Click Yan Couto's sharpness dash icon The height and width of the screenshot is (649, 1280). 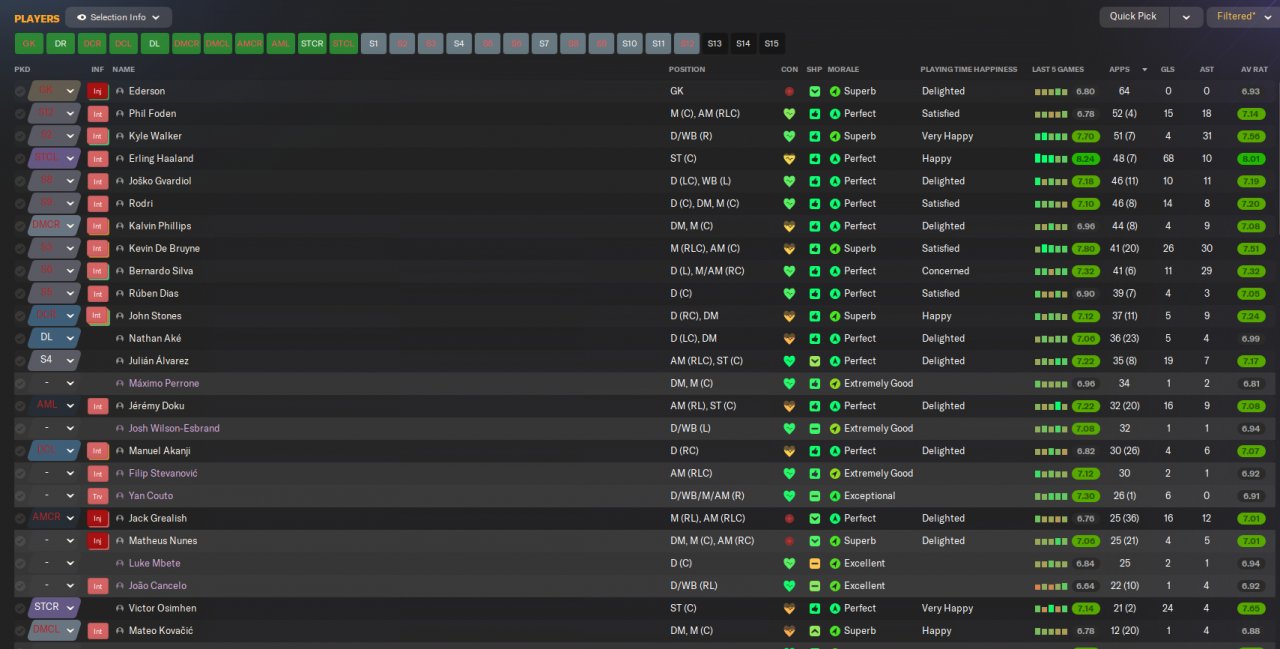(x=814, y=496)
